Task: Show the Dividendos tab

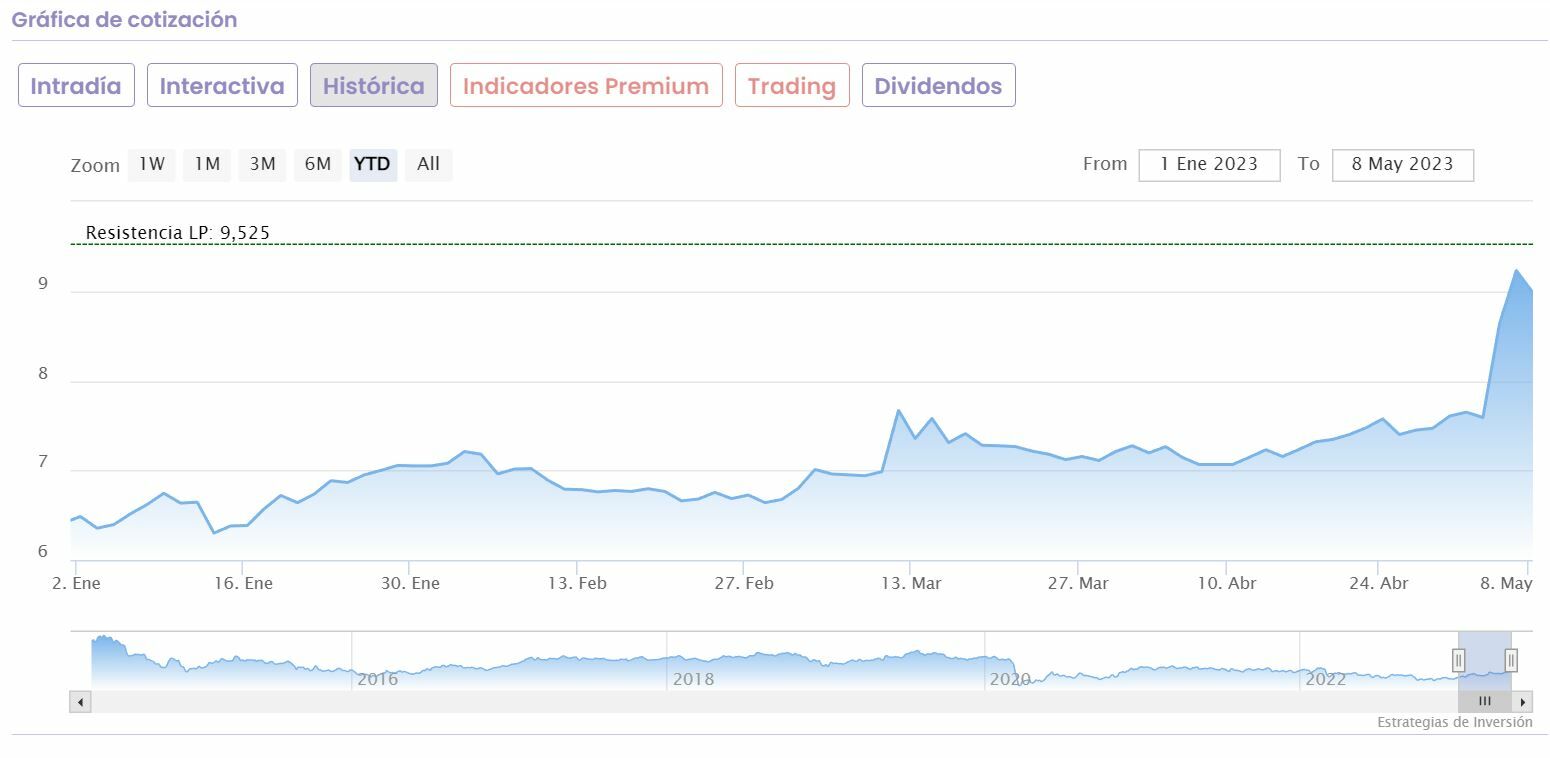Action: pos(938,86)
